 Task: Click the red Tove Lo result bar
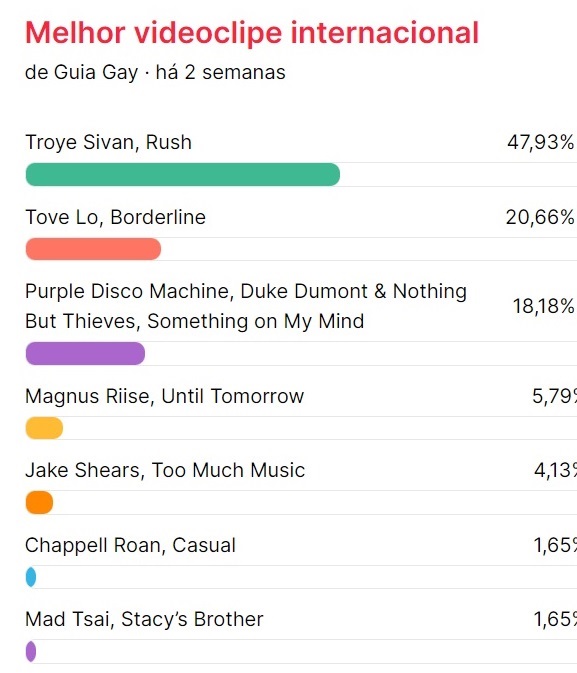(93, 249)
